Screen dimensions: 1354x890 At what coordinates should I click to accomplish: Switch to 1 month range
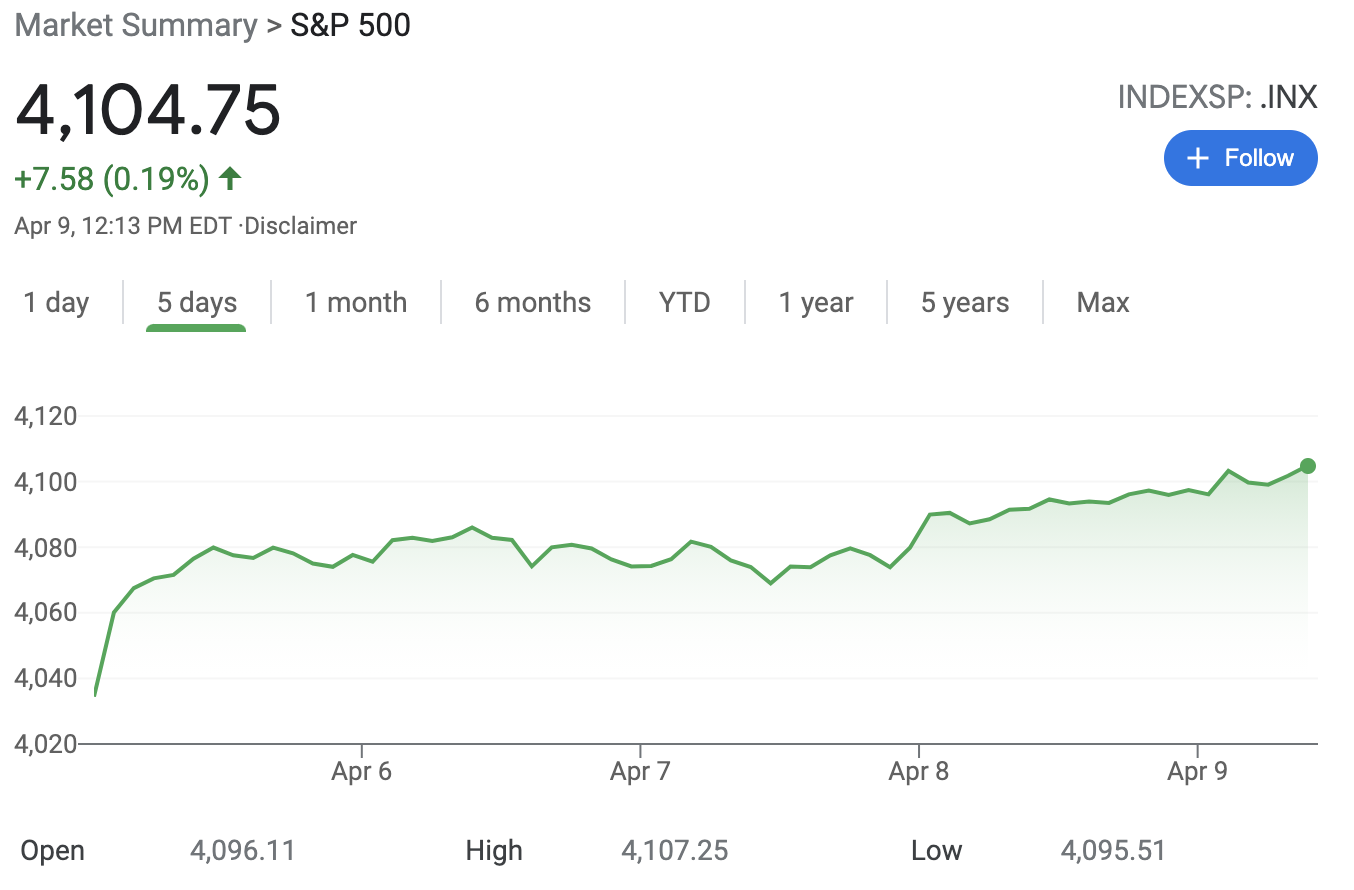click(x=356, y=303)
